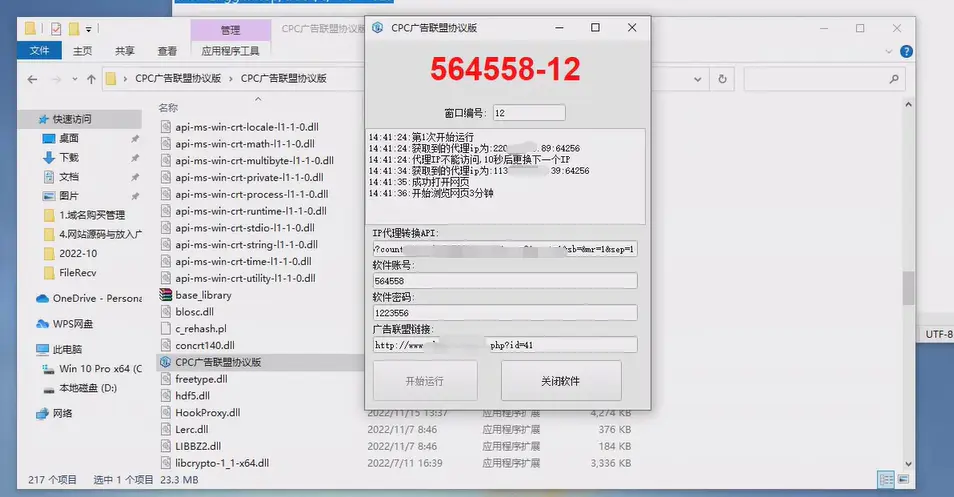Click the 软件密码 text field
The width and height of the screenshot is (954, 497).
coord(504,313)
